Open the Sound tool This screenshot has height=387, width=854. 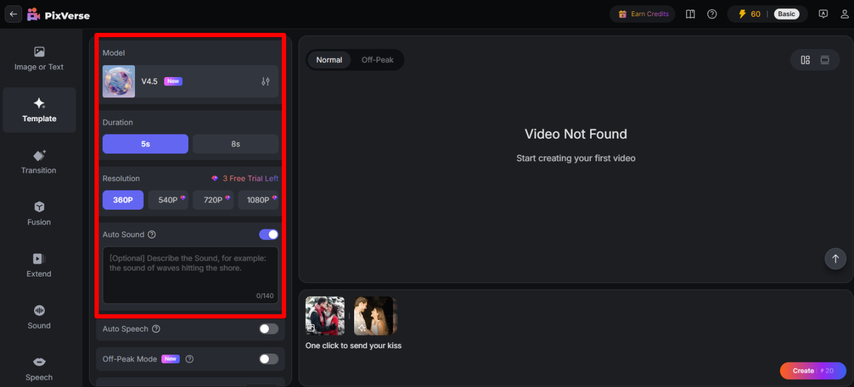39,317
